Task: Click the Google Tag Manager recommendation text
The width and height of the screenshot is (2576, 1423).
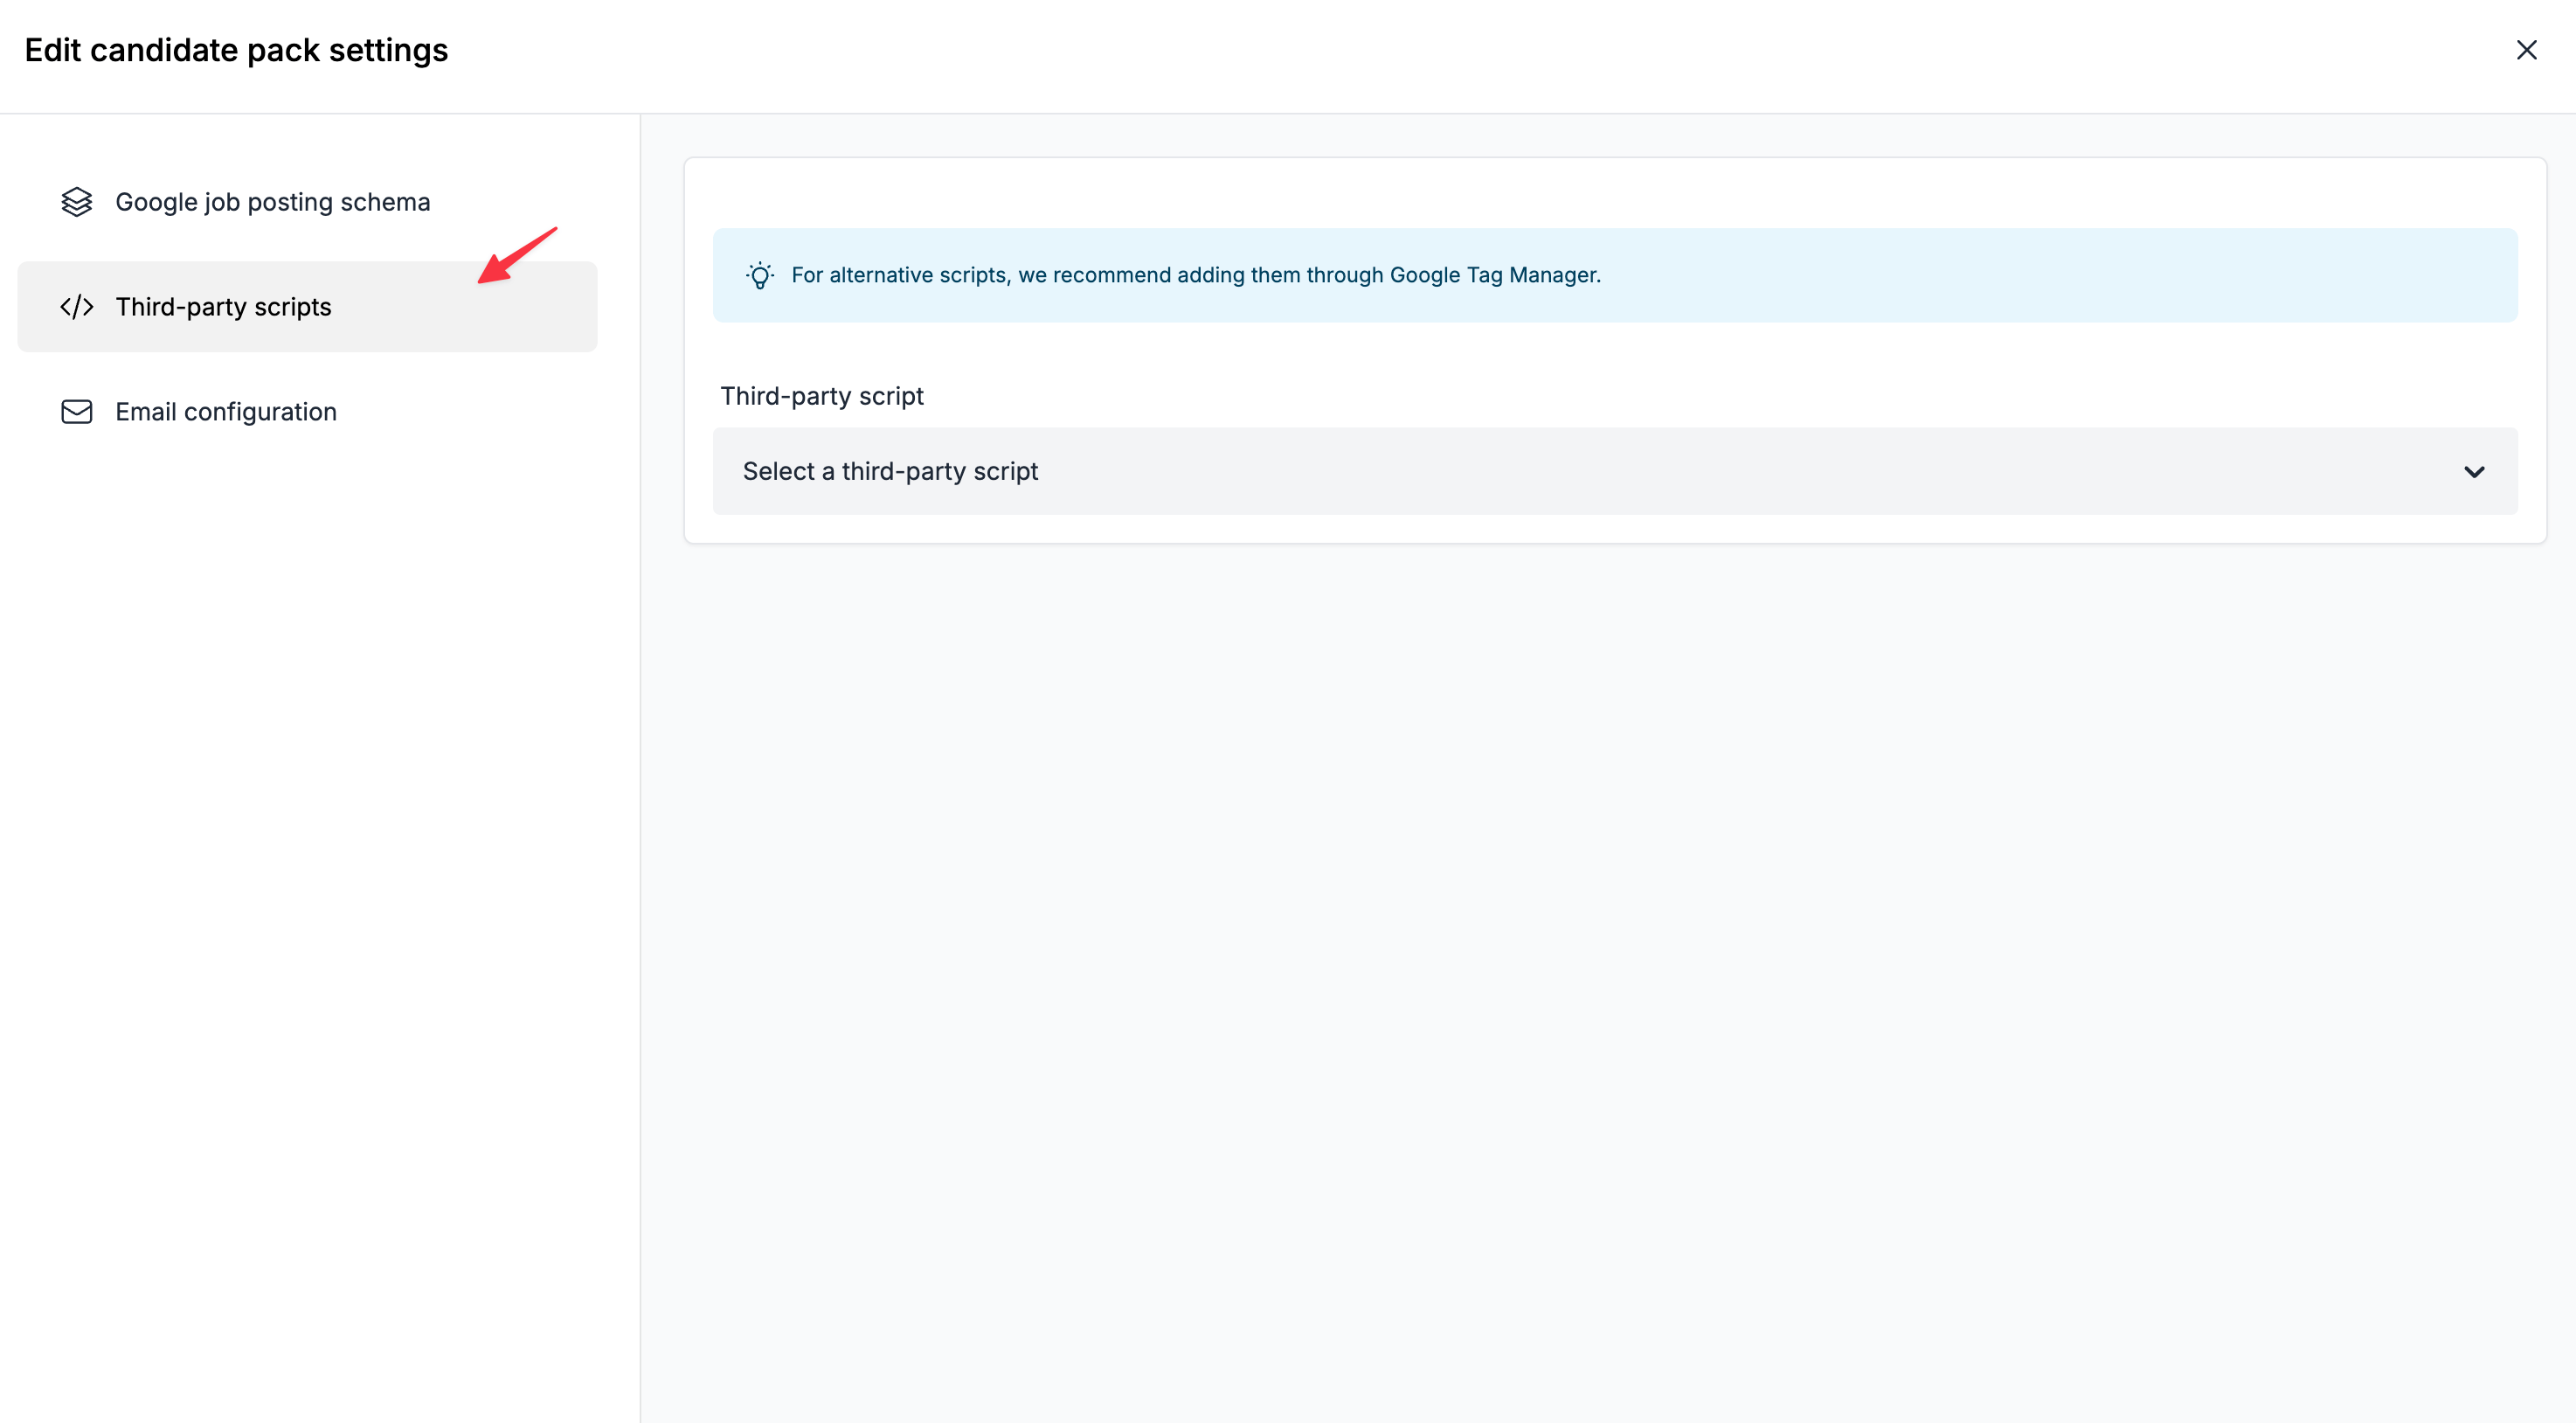Action: click(1196, 275)
